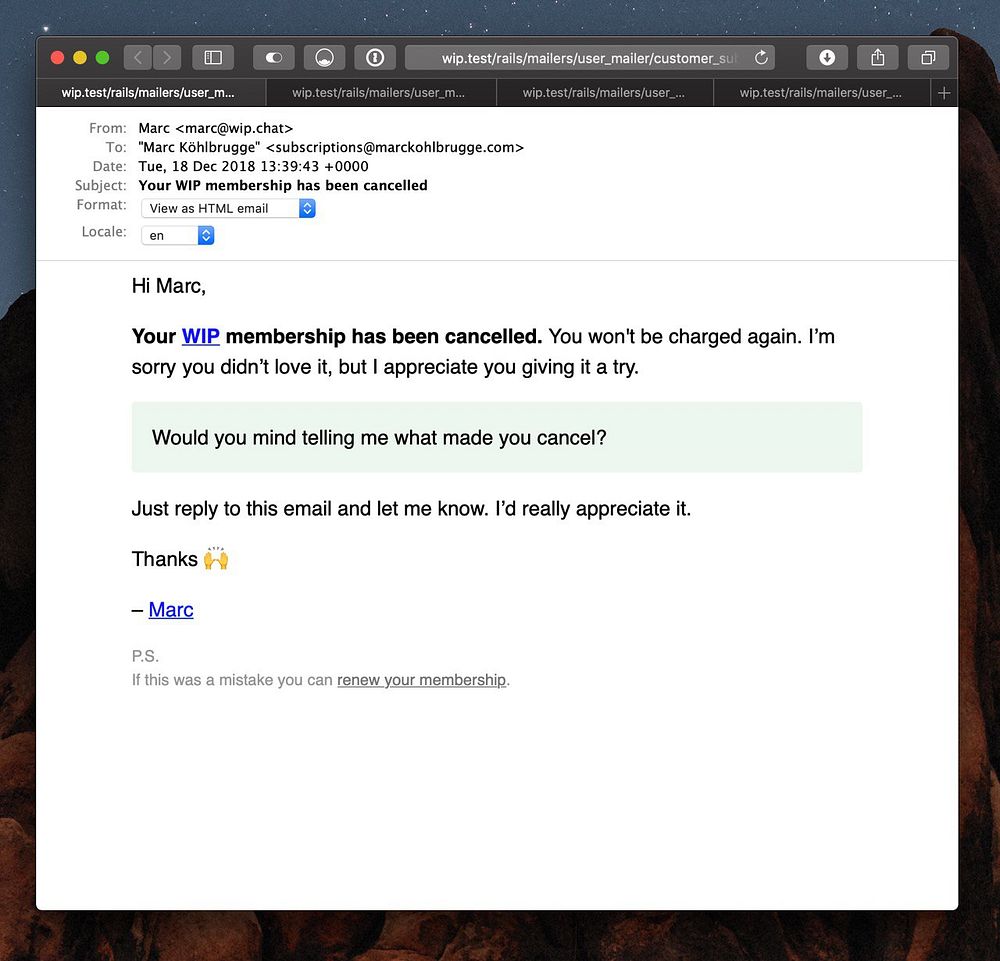Show downloads with the download arrow icon
The height and width of the screenshot is (961, 1000).
click(827, 58)
